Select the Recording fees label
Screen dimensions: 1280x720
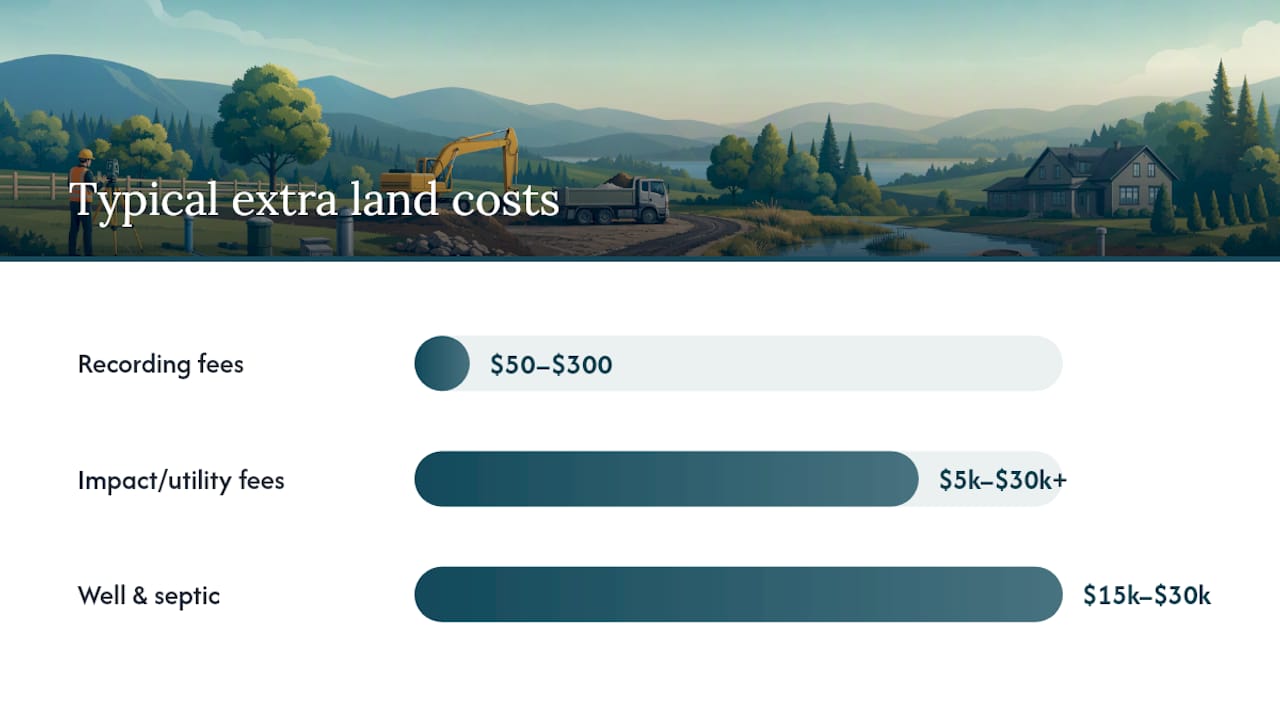(161, 364)
